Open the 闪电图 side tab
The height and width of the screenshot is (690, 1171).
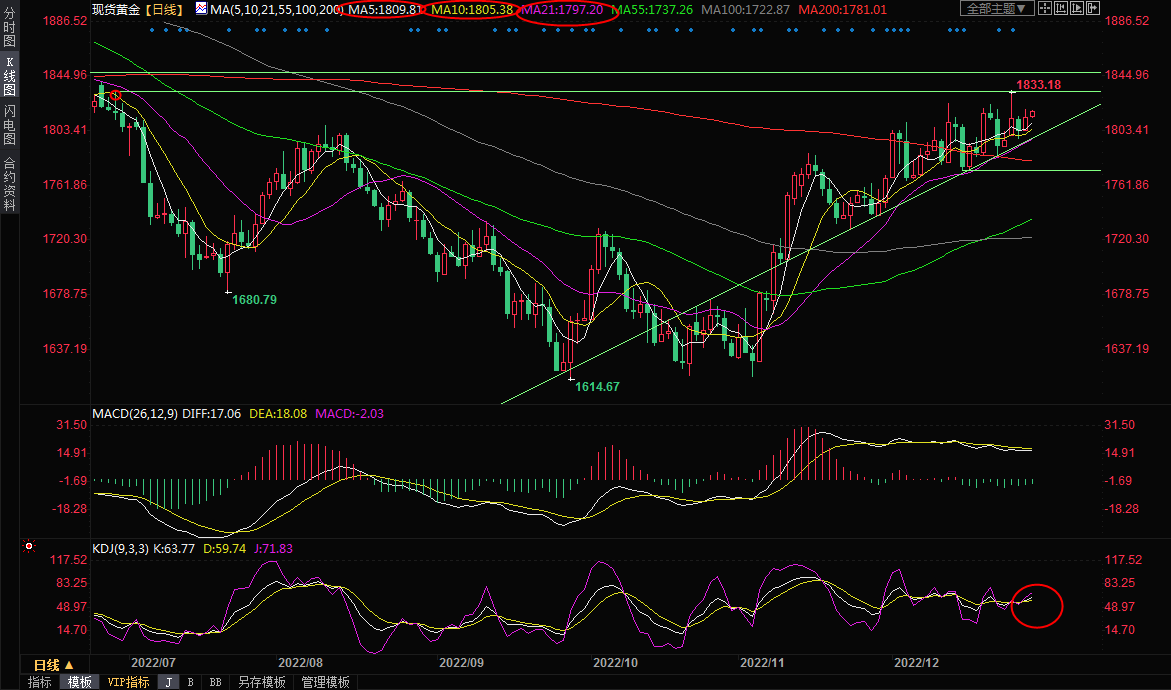(x=9, y=125)
